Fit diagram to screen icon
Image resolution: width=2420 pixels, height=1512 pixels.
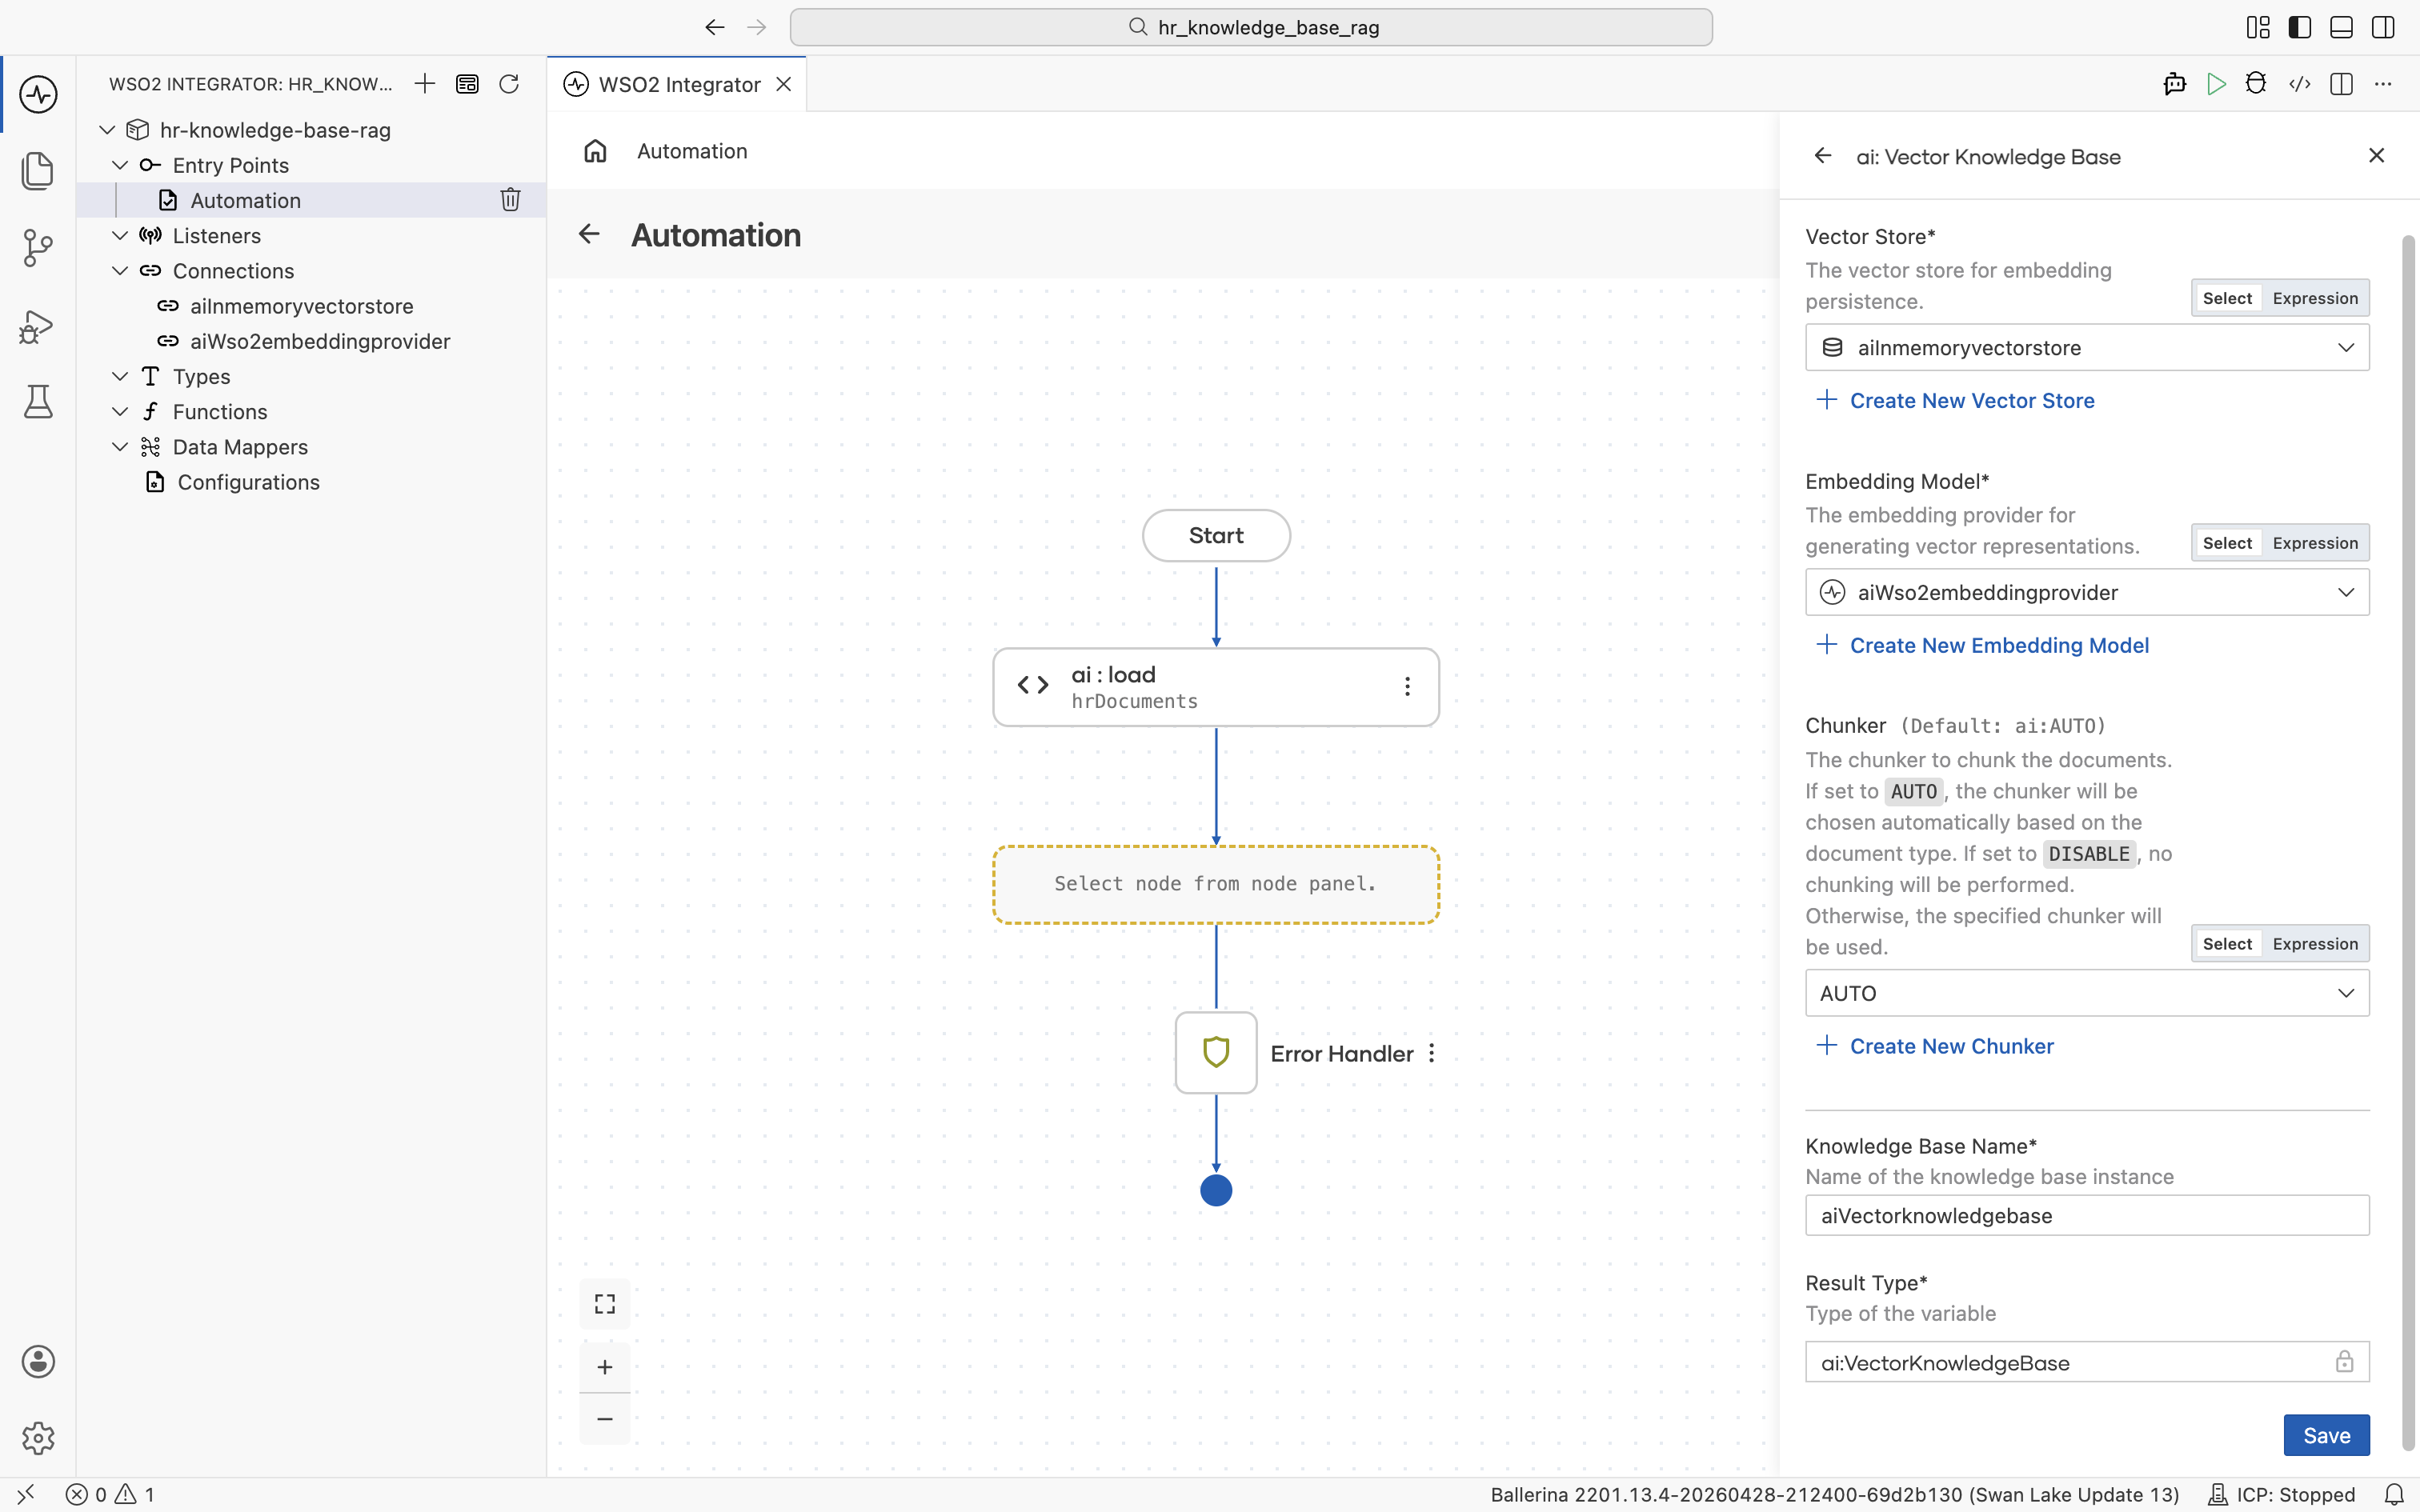pos(605,1304)
